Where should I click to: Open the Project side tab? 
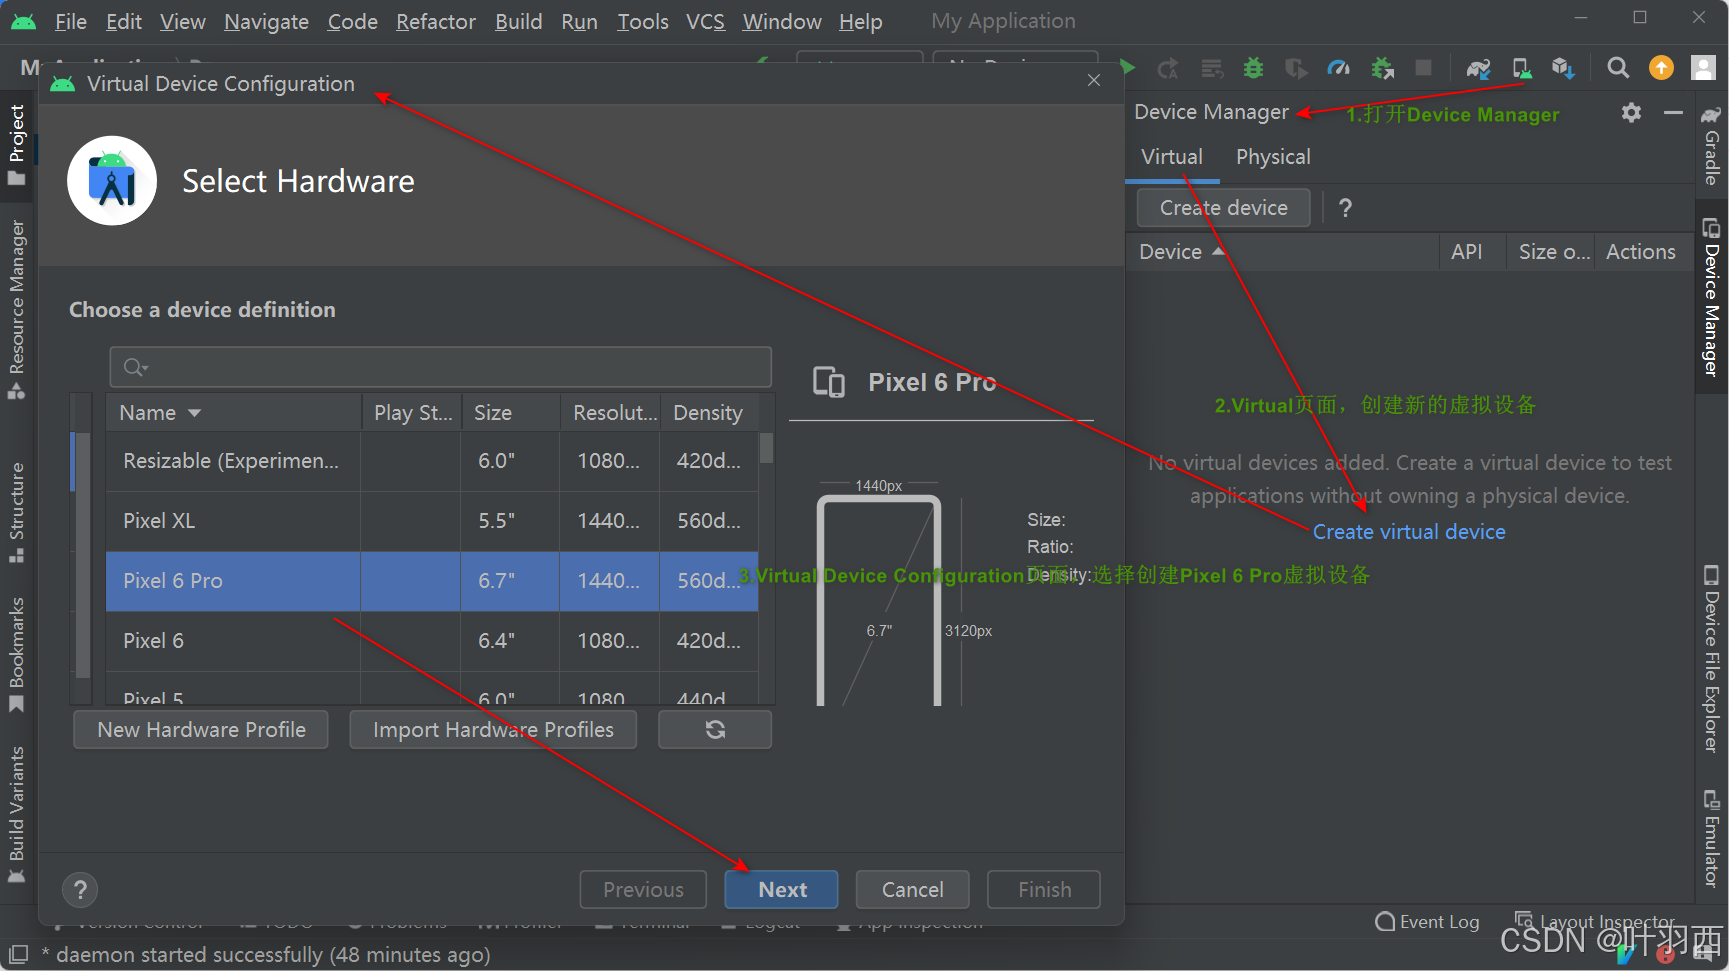click(17, 145)
